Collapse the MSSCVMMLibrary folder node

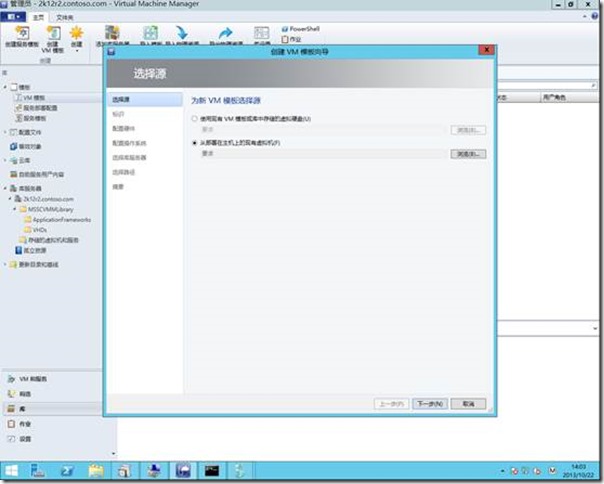[x=15, y=209]
